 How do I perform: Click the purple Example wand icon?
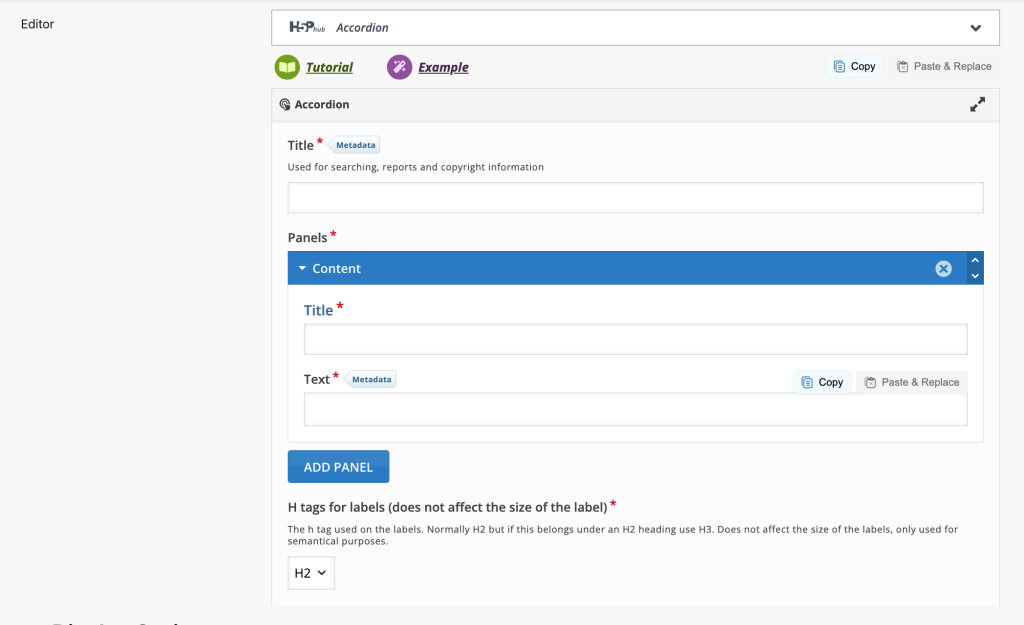coord(399,67)
